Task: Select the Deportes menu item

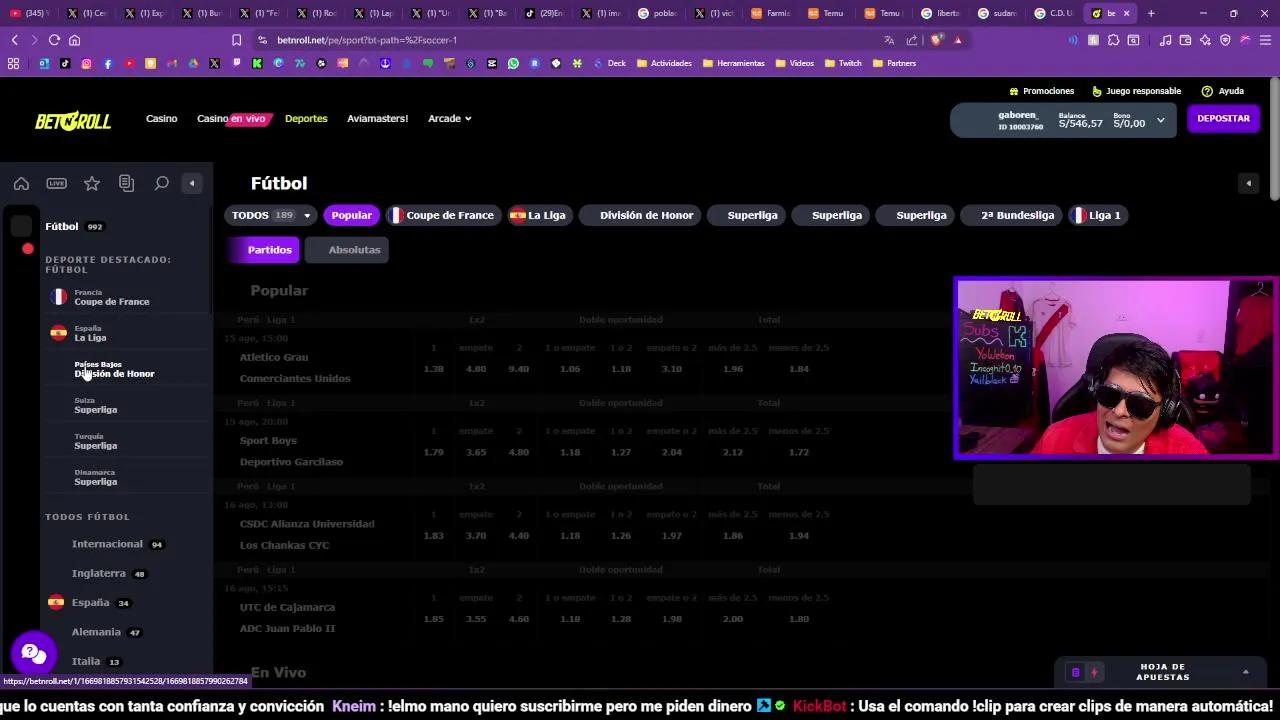Action: (x=306, y=119)
